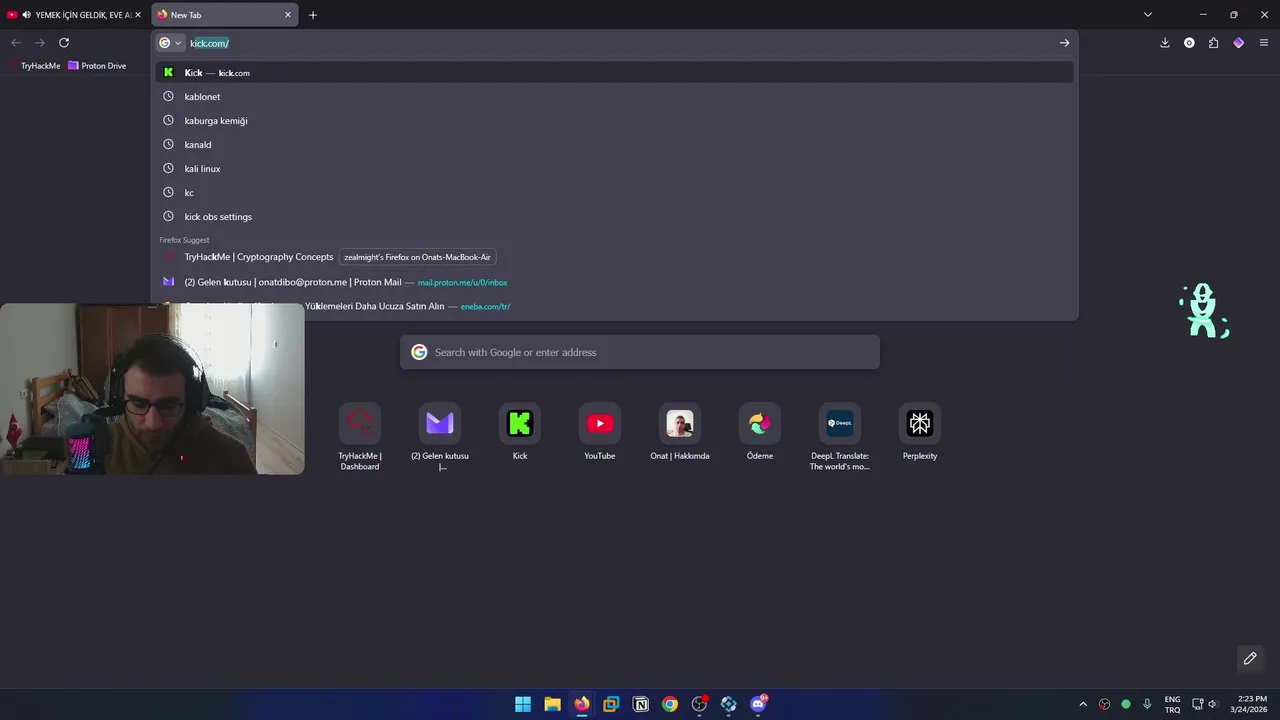Open OBS Studio from the taskbar

coord(700,704)
